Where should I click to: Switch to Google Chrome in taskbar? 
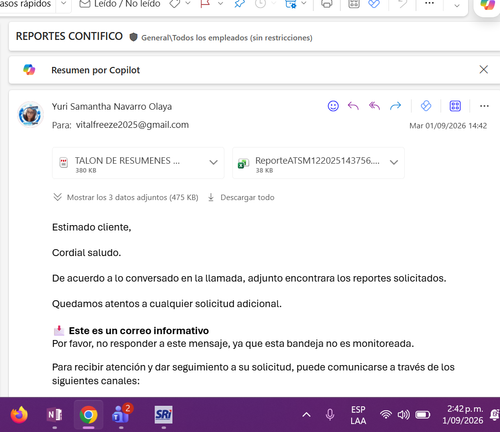tap(88, 415)
